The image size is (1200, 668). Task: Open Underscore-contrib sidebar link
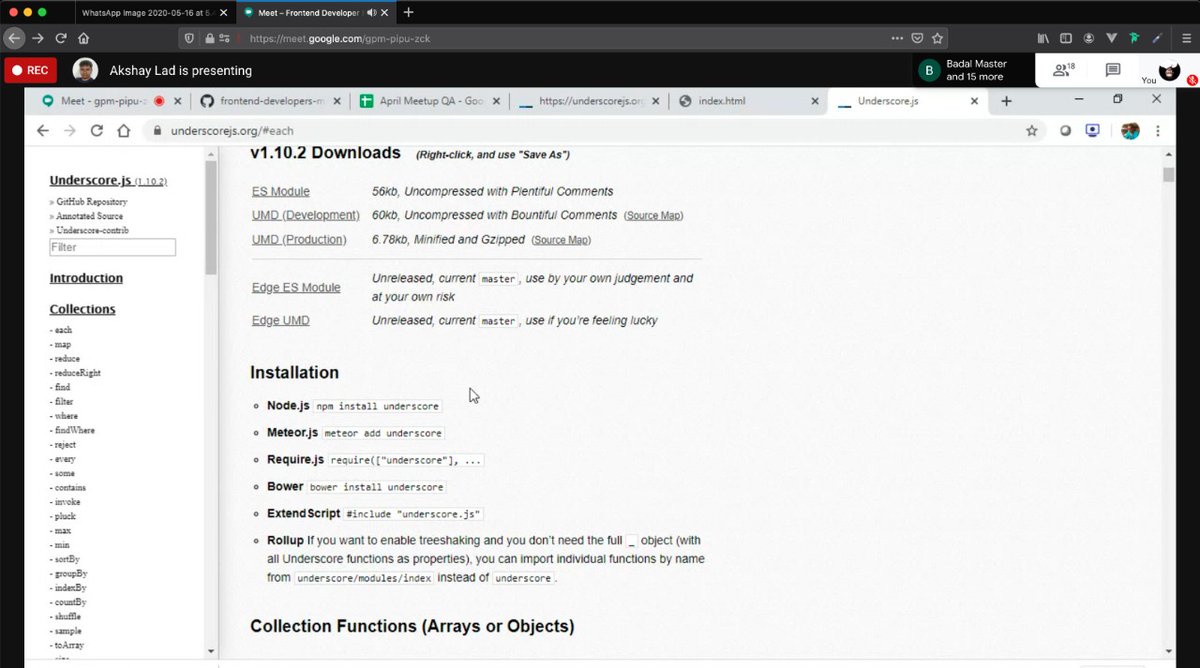pos(92,230)
